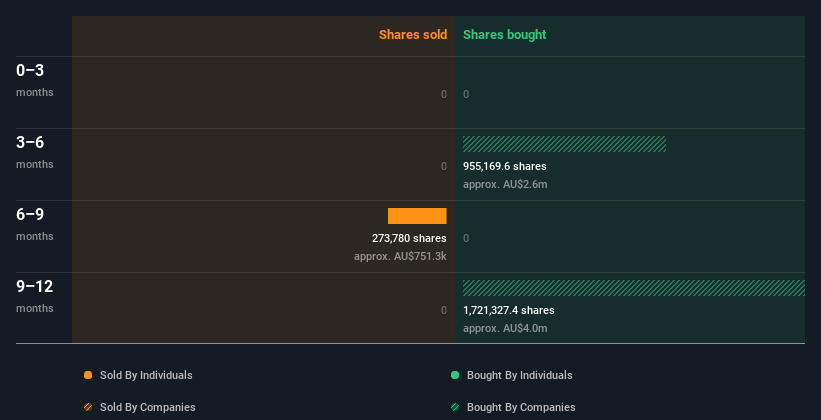Click the shares bought 0 in 0–3 months row

tap(466, 94)
